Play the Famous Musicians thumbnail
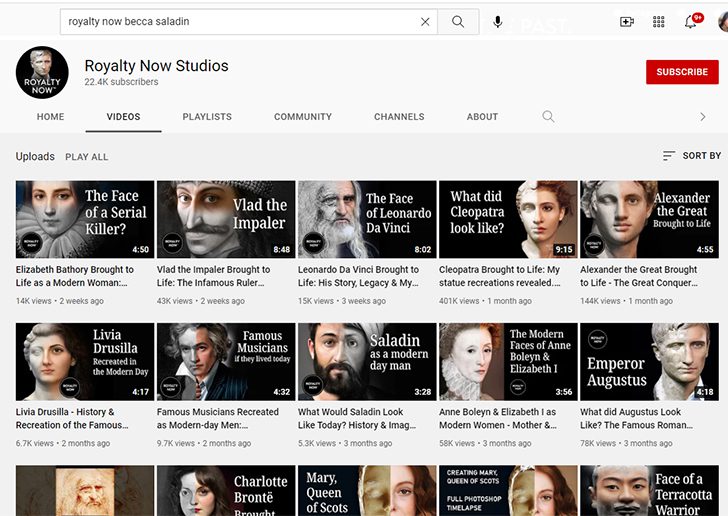 point(226,362)
